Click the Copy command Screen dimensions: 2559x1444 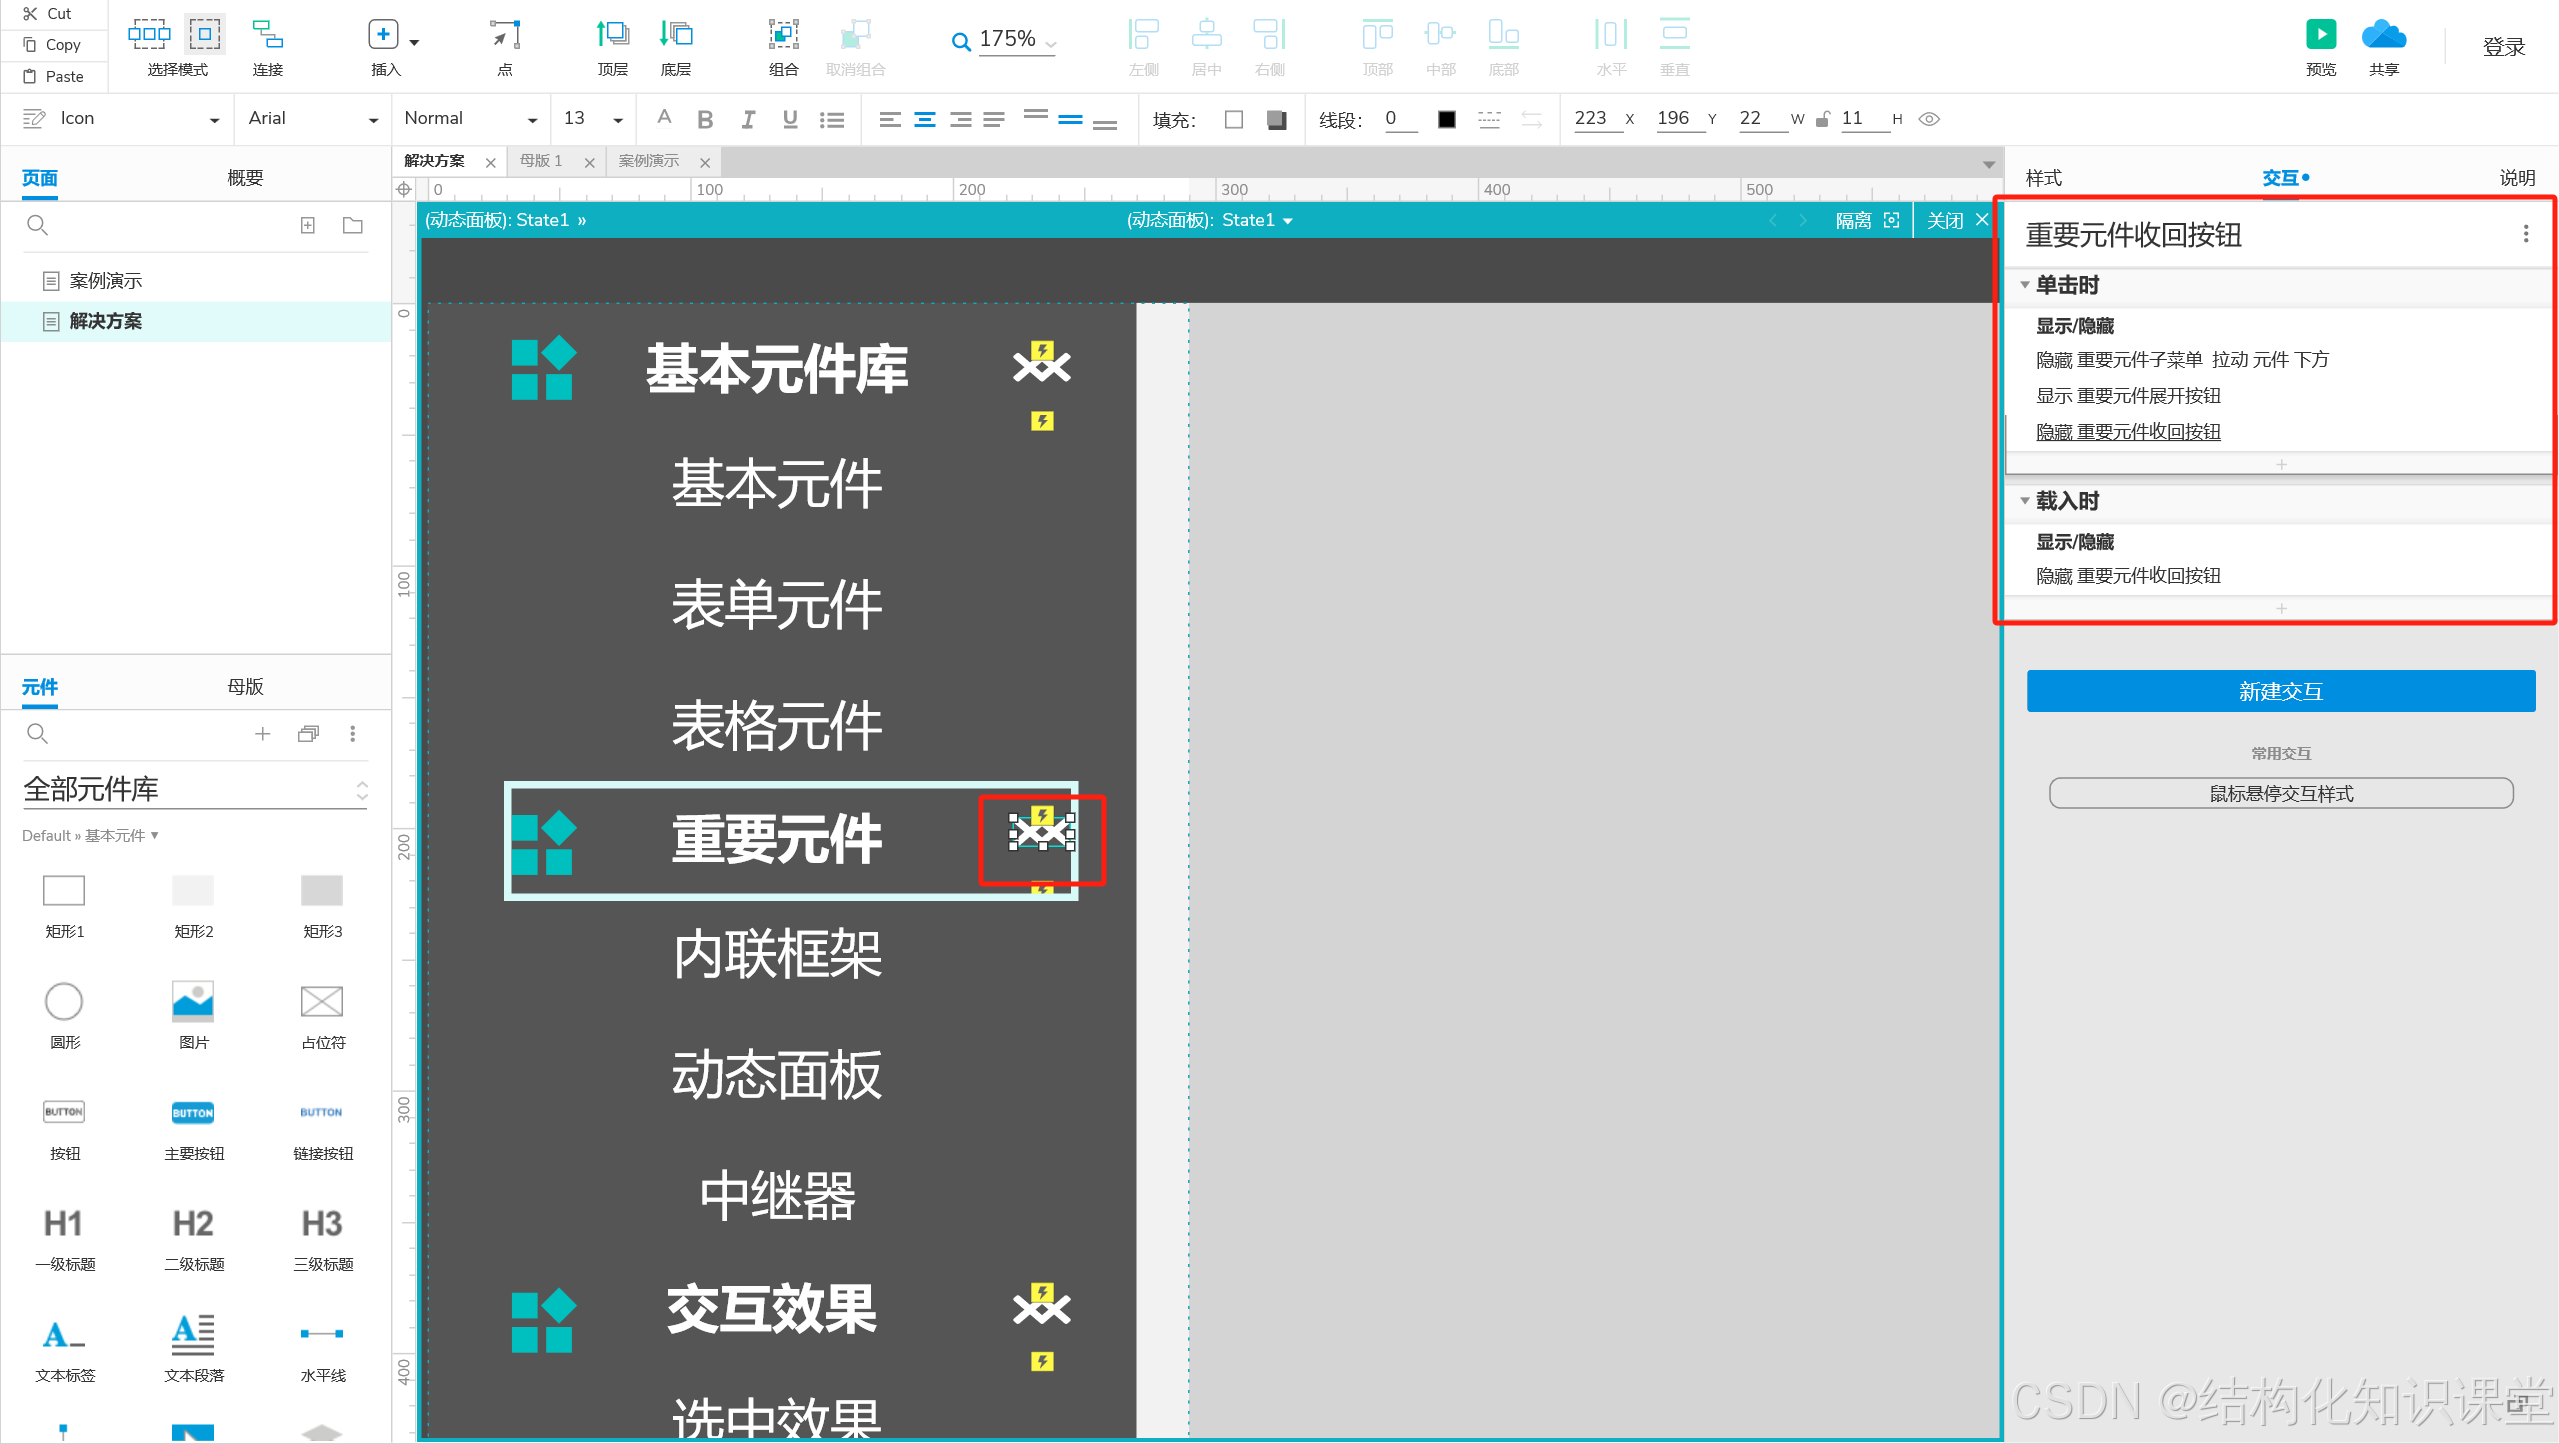(52, 45)
